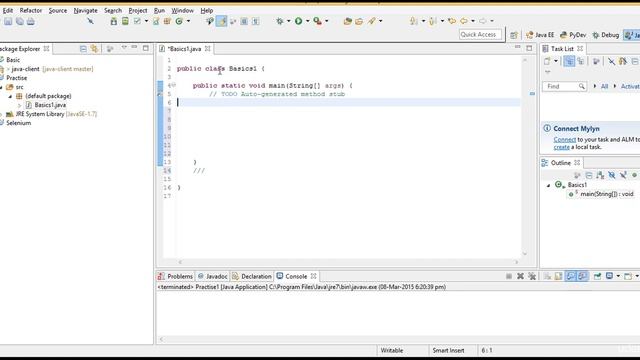This screenshot has width=640, height=360.
Task: Click the Save All toolbar icon
Action: coord(20,21)
